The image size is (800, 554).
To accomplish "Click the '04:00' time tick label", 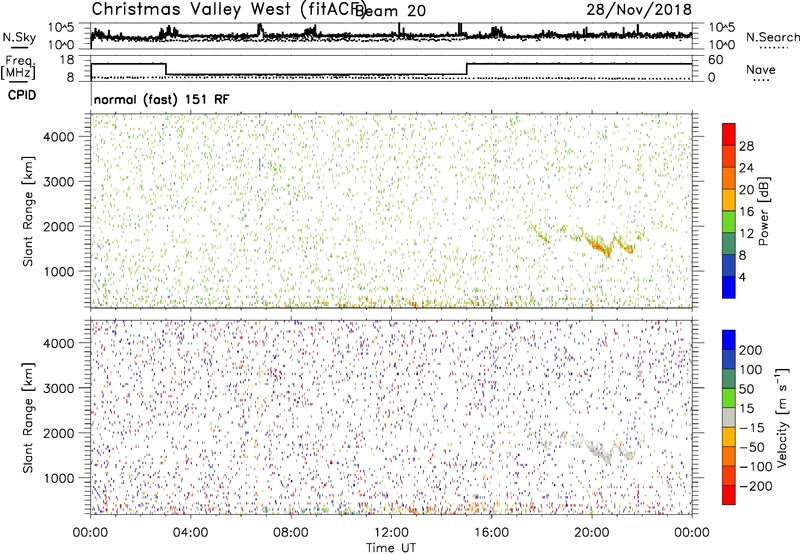I will click(190, 533).
